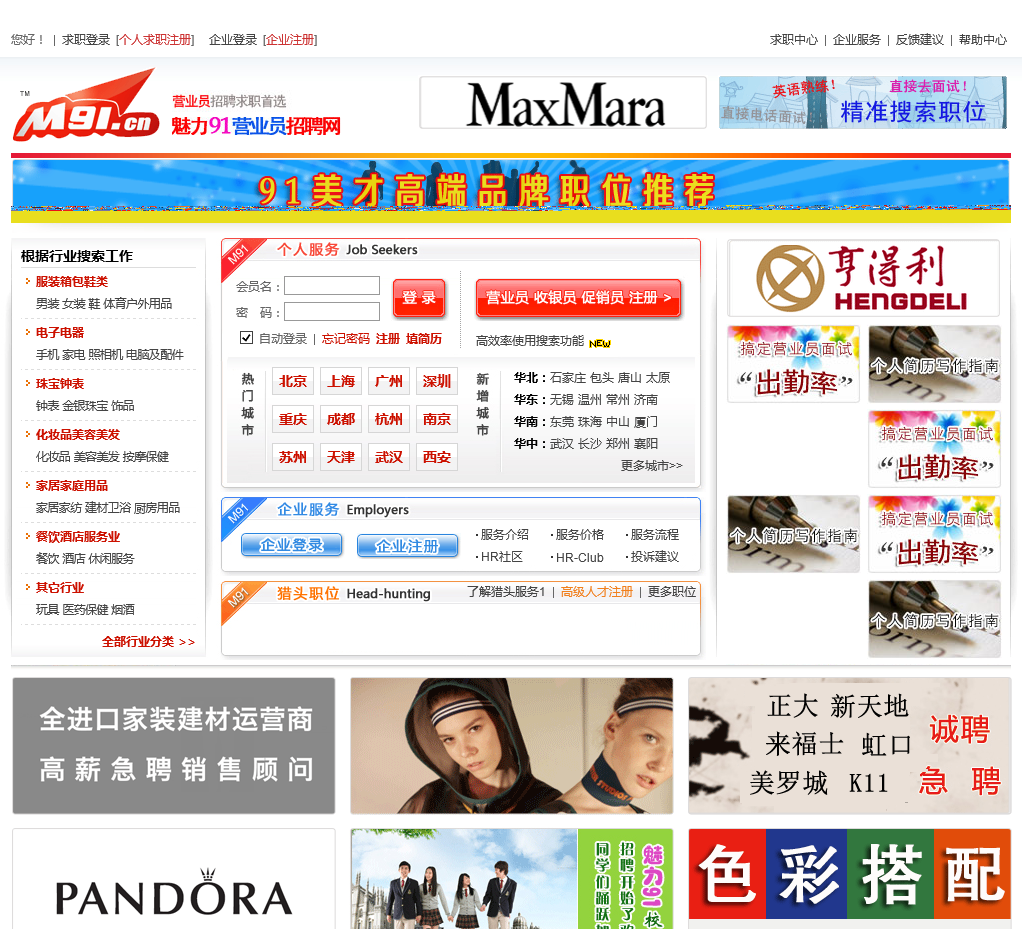Open the MaxMara banner ad
1022x929 pixels.
click(x=563, y=103)
